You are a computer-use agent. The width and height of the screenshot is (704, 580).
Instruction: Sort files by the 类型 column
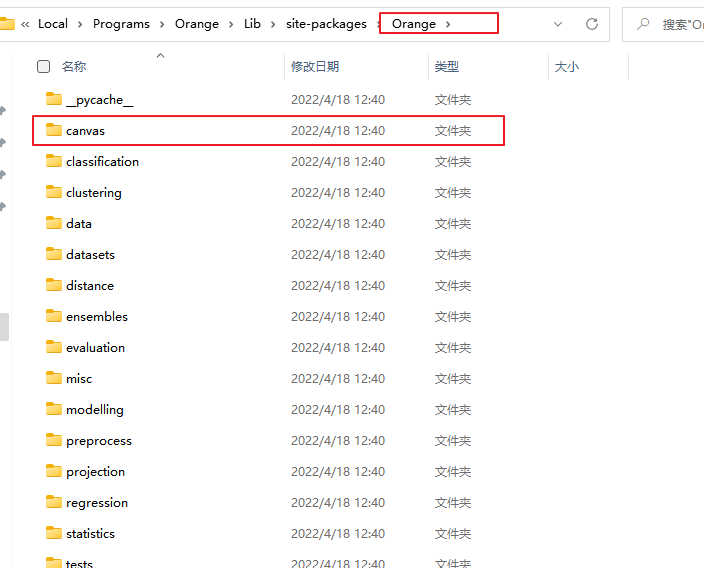coord(446,66)
